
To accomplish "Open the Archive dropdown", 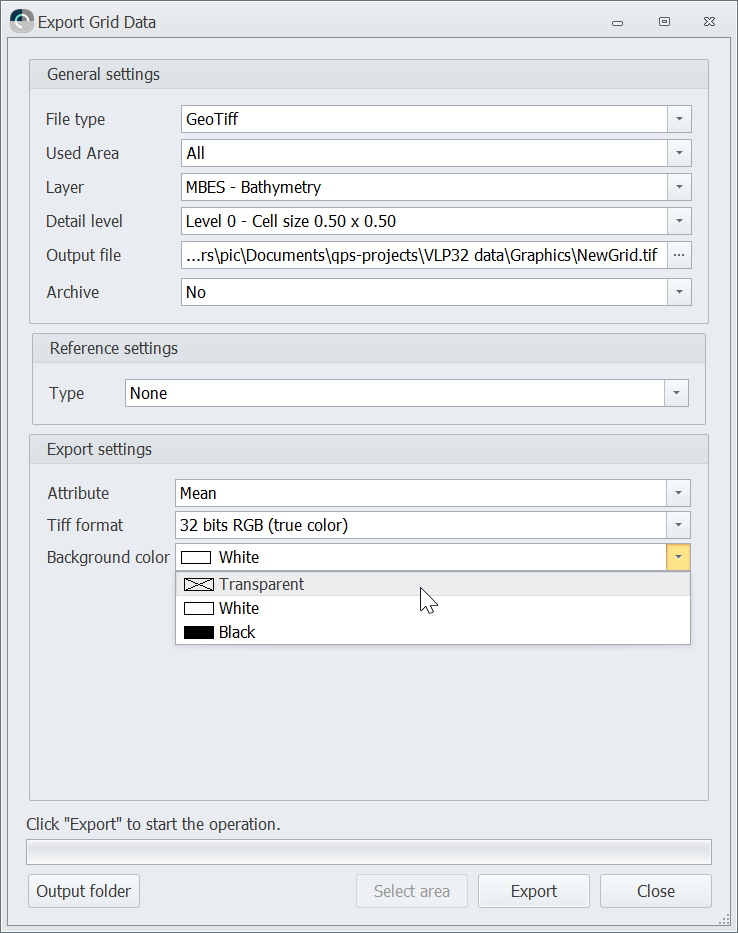I will [x=679, y=292].
